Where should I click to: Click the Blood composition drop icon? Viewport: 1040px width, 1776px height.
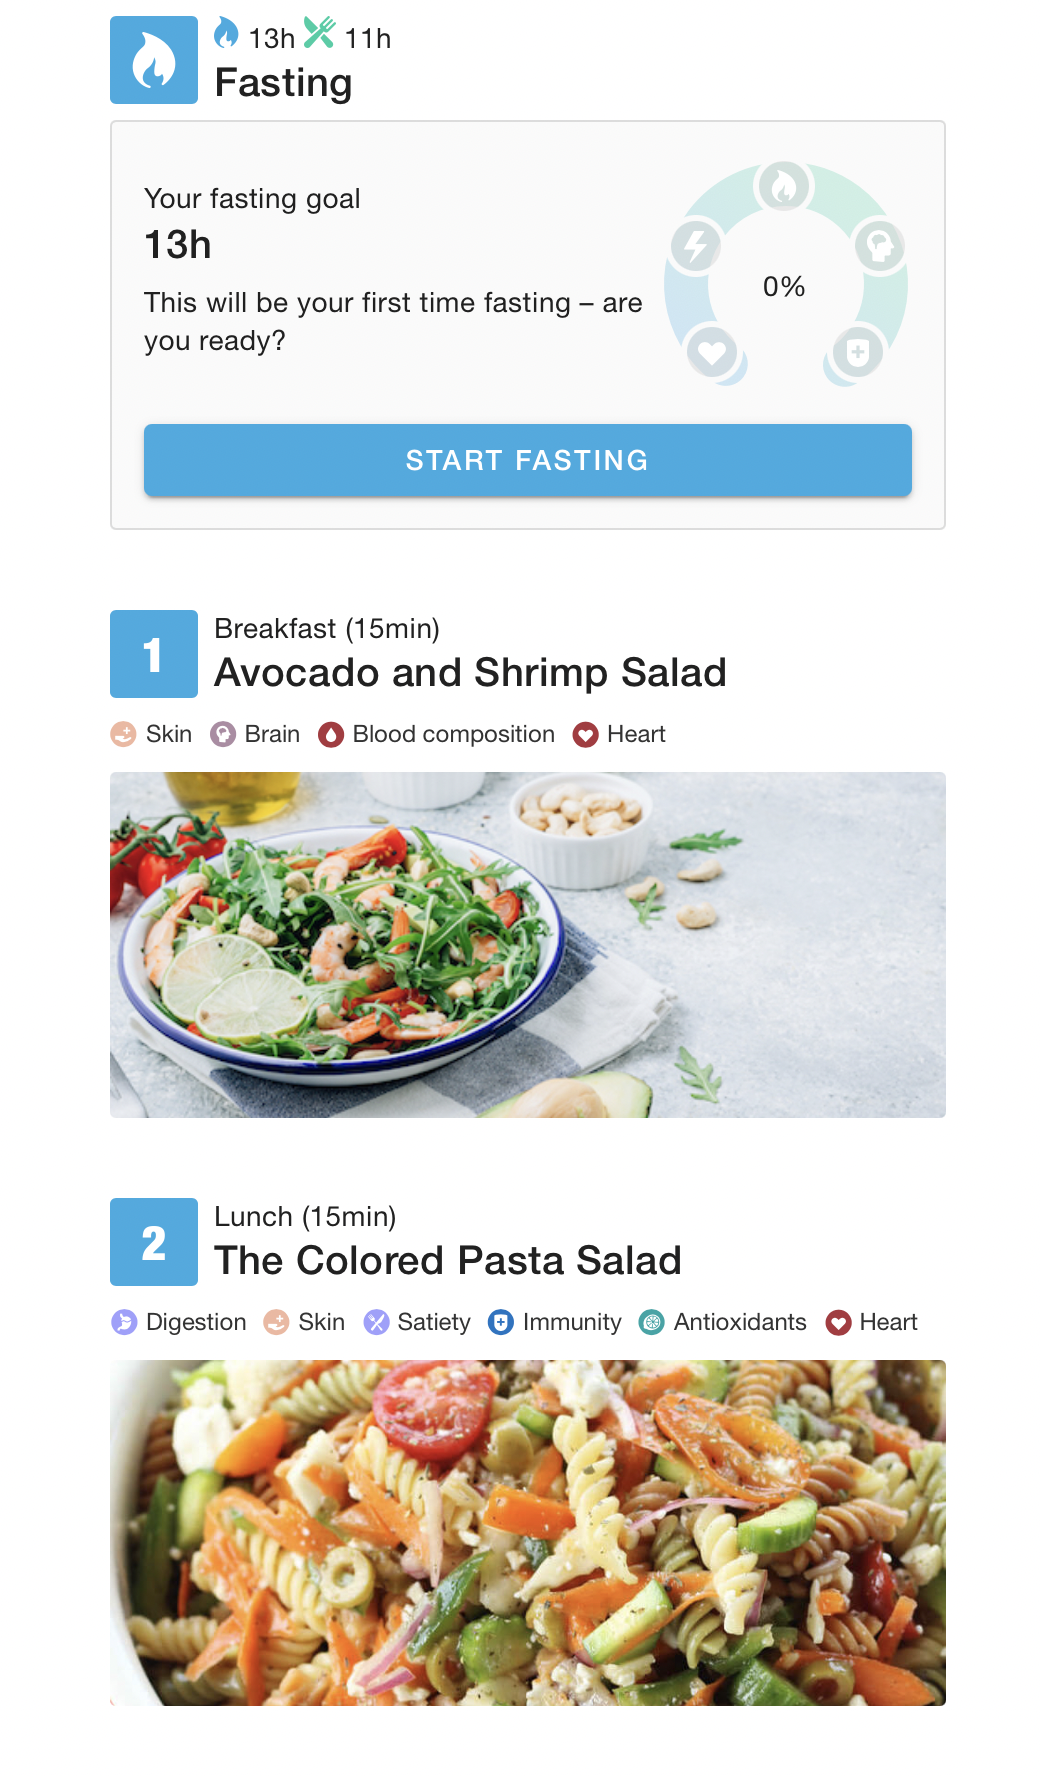pyautogui.click(x=330, y=735)
